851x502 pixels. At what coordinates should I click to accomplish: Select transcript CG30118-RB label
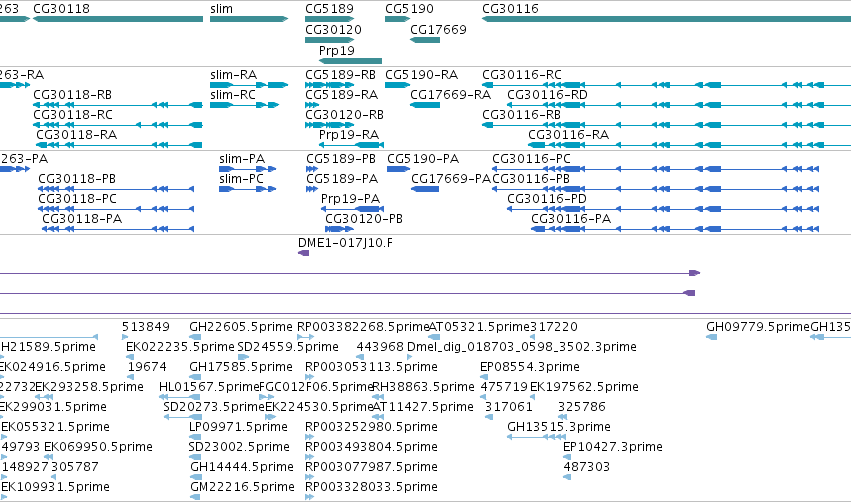(73, 94)
